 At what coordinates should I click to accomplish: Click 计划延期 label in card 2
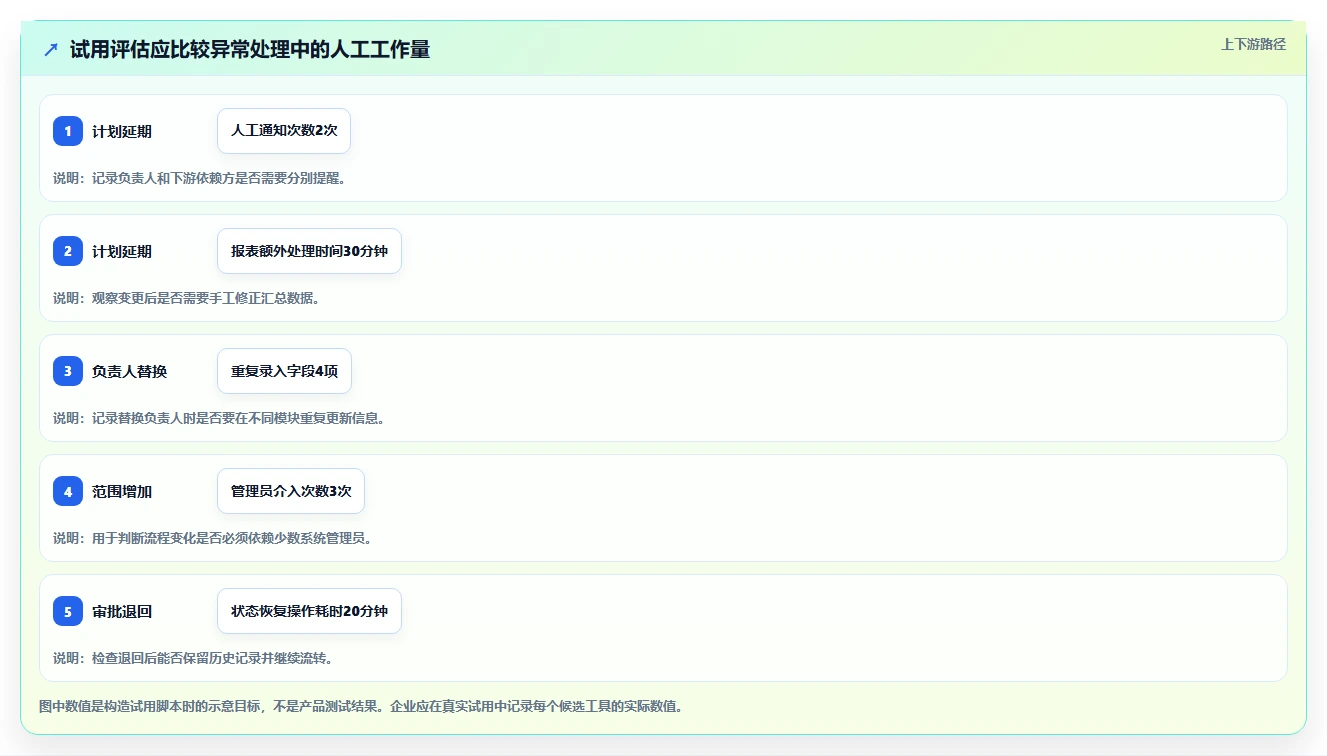tap(122, 252)
